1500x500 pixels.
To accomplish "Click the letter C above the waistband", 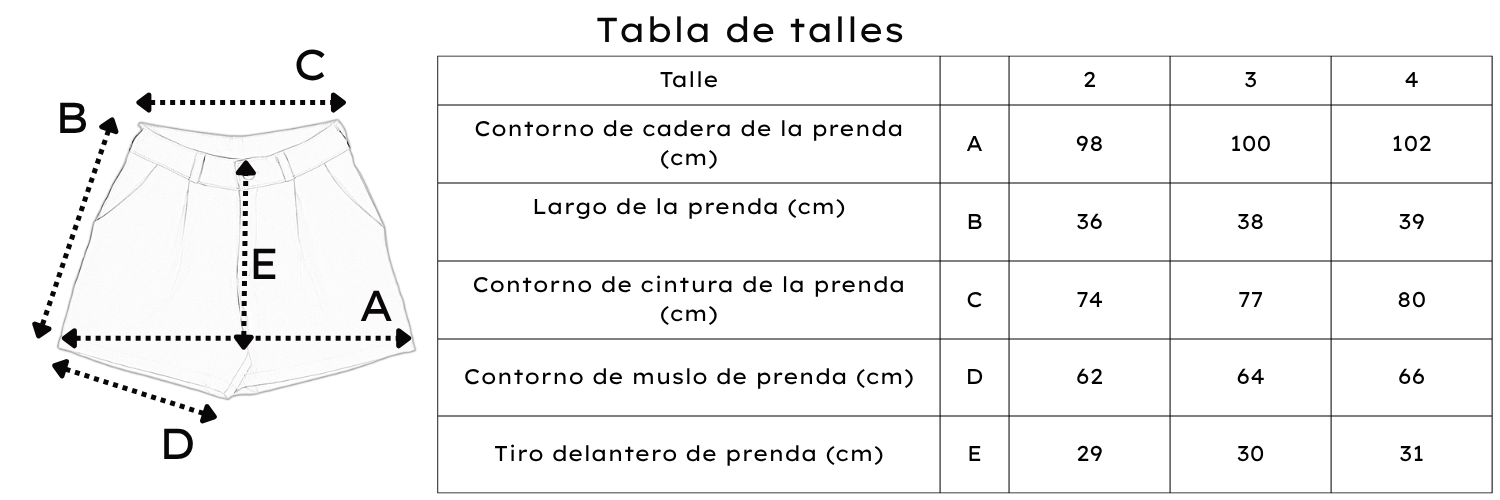I will coord(310,67).
